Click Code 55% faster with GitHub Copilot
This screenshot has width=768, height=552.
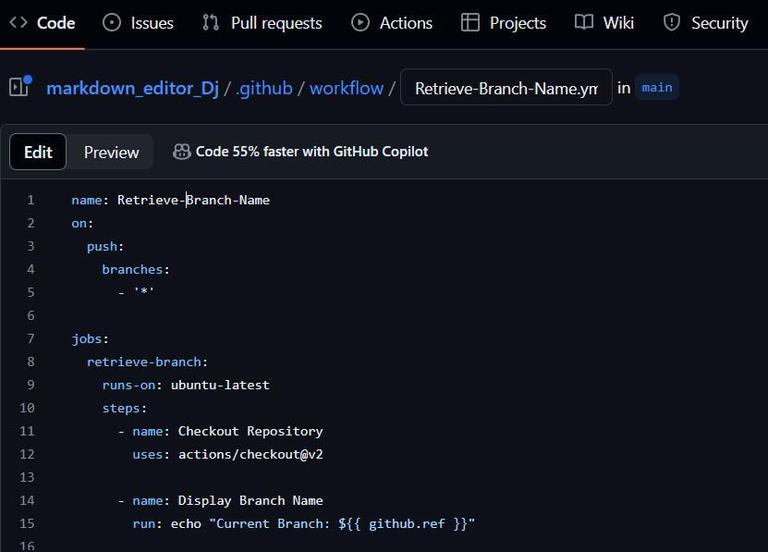click(312, 151)
